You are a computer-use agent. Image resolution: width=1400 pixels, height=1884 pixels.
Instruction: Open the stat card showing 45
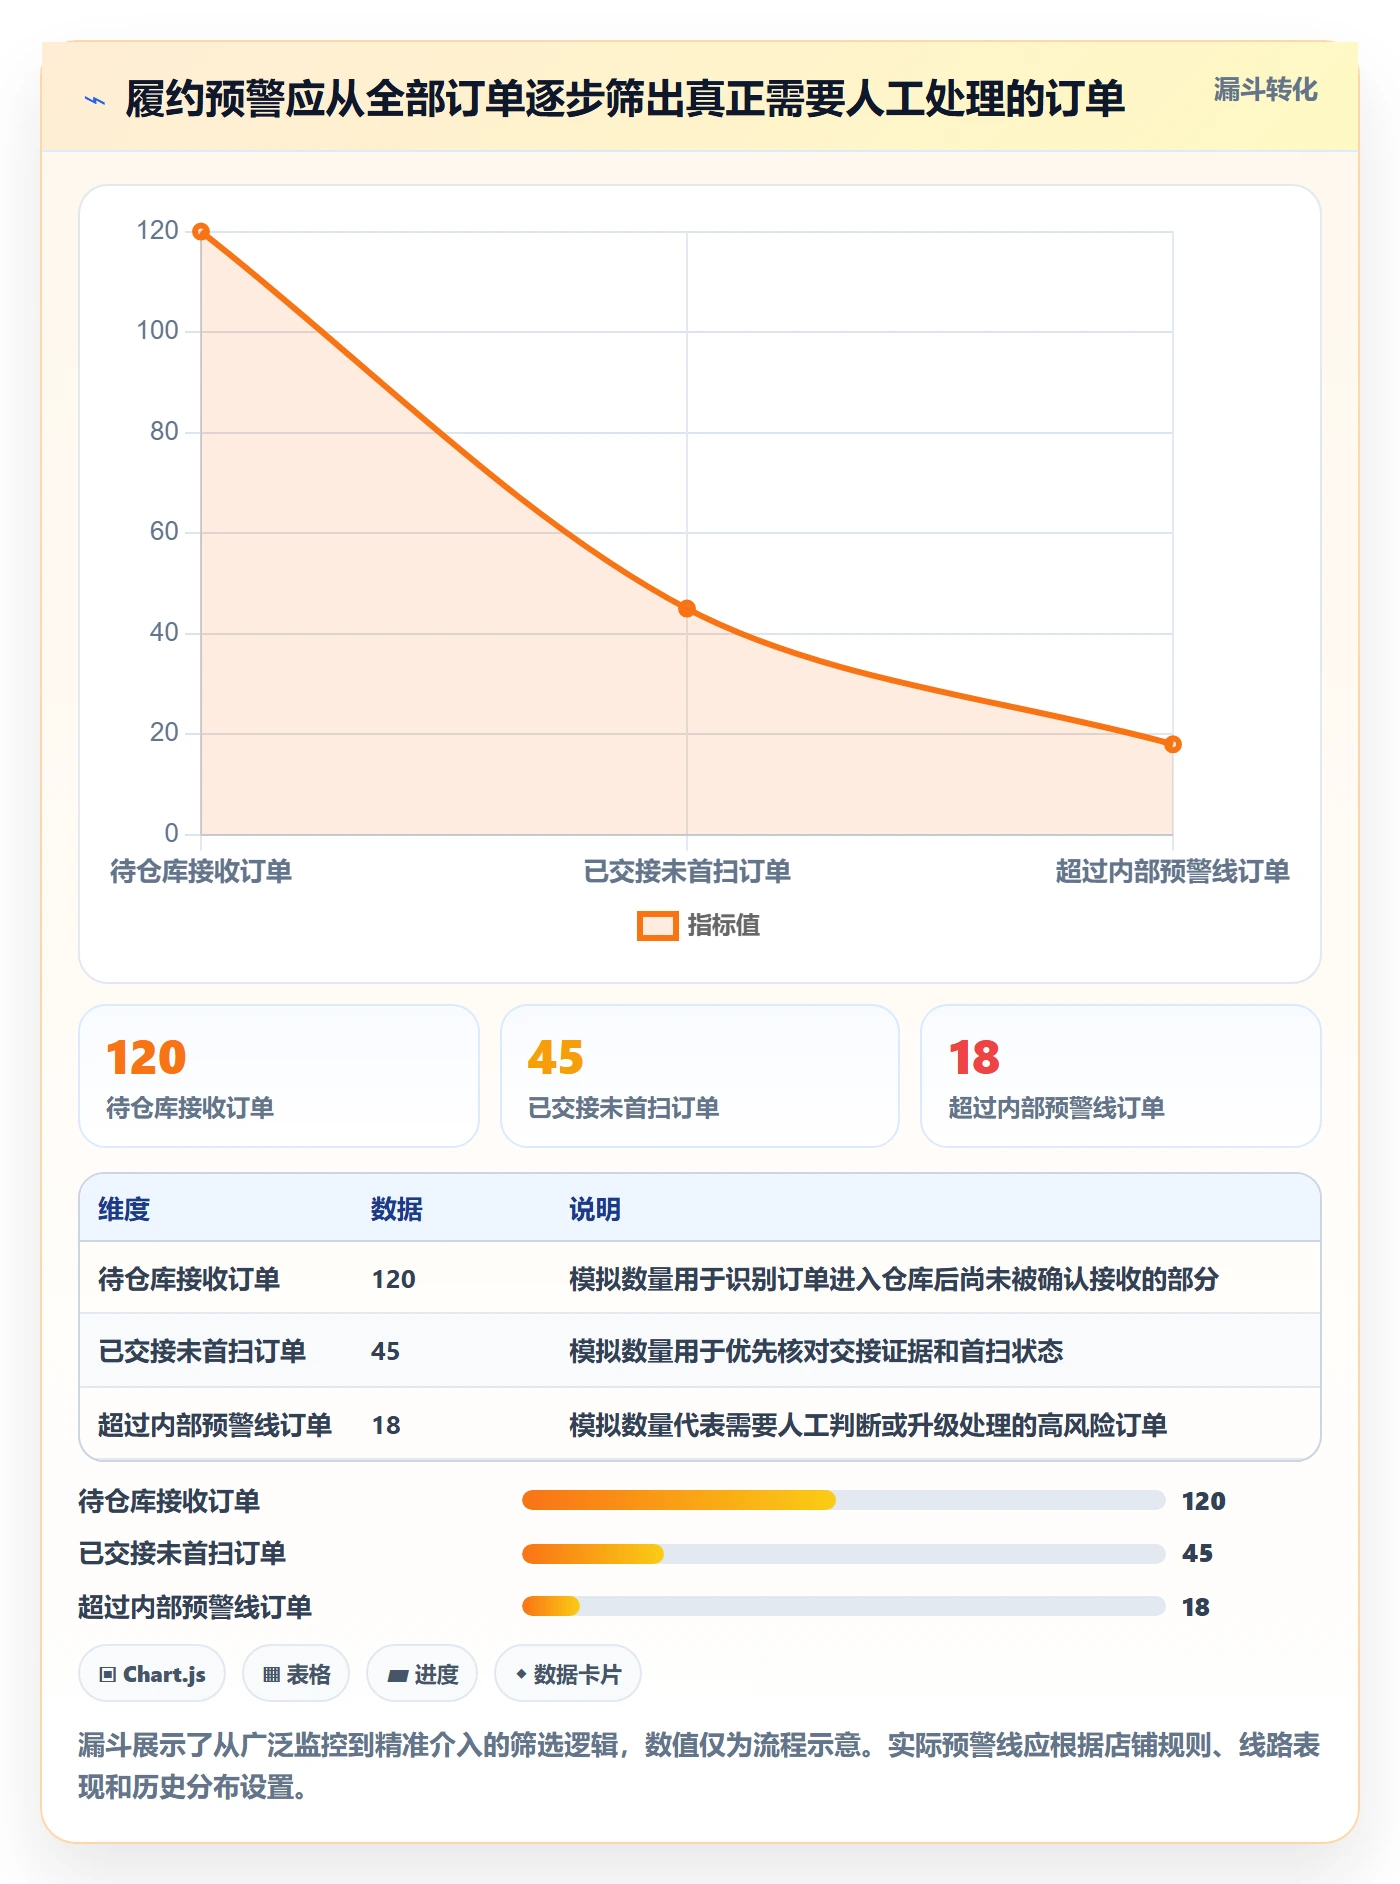coord(700,1076)
